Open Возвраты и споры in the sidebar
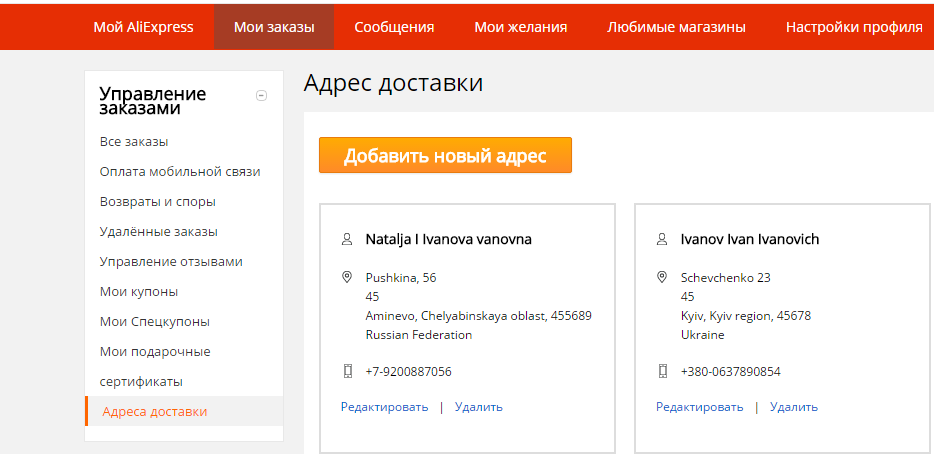934x454 pixels. [x=158, y=202]
